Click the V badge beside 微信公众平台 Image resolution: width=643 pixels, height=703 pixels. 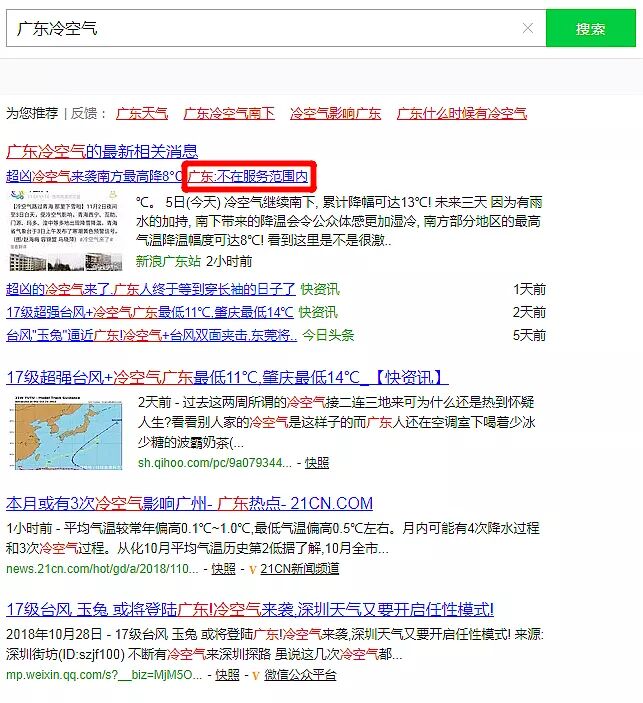pos(256,676)
